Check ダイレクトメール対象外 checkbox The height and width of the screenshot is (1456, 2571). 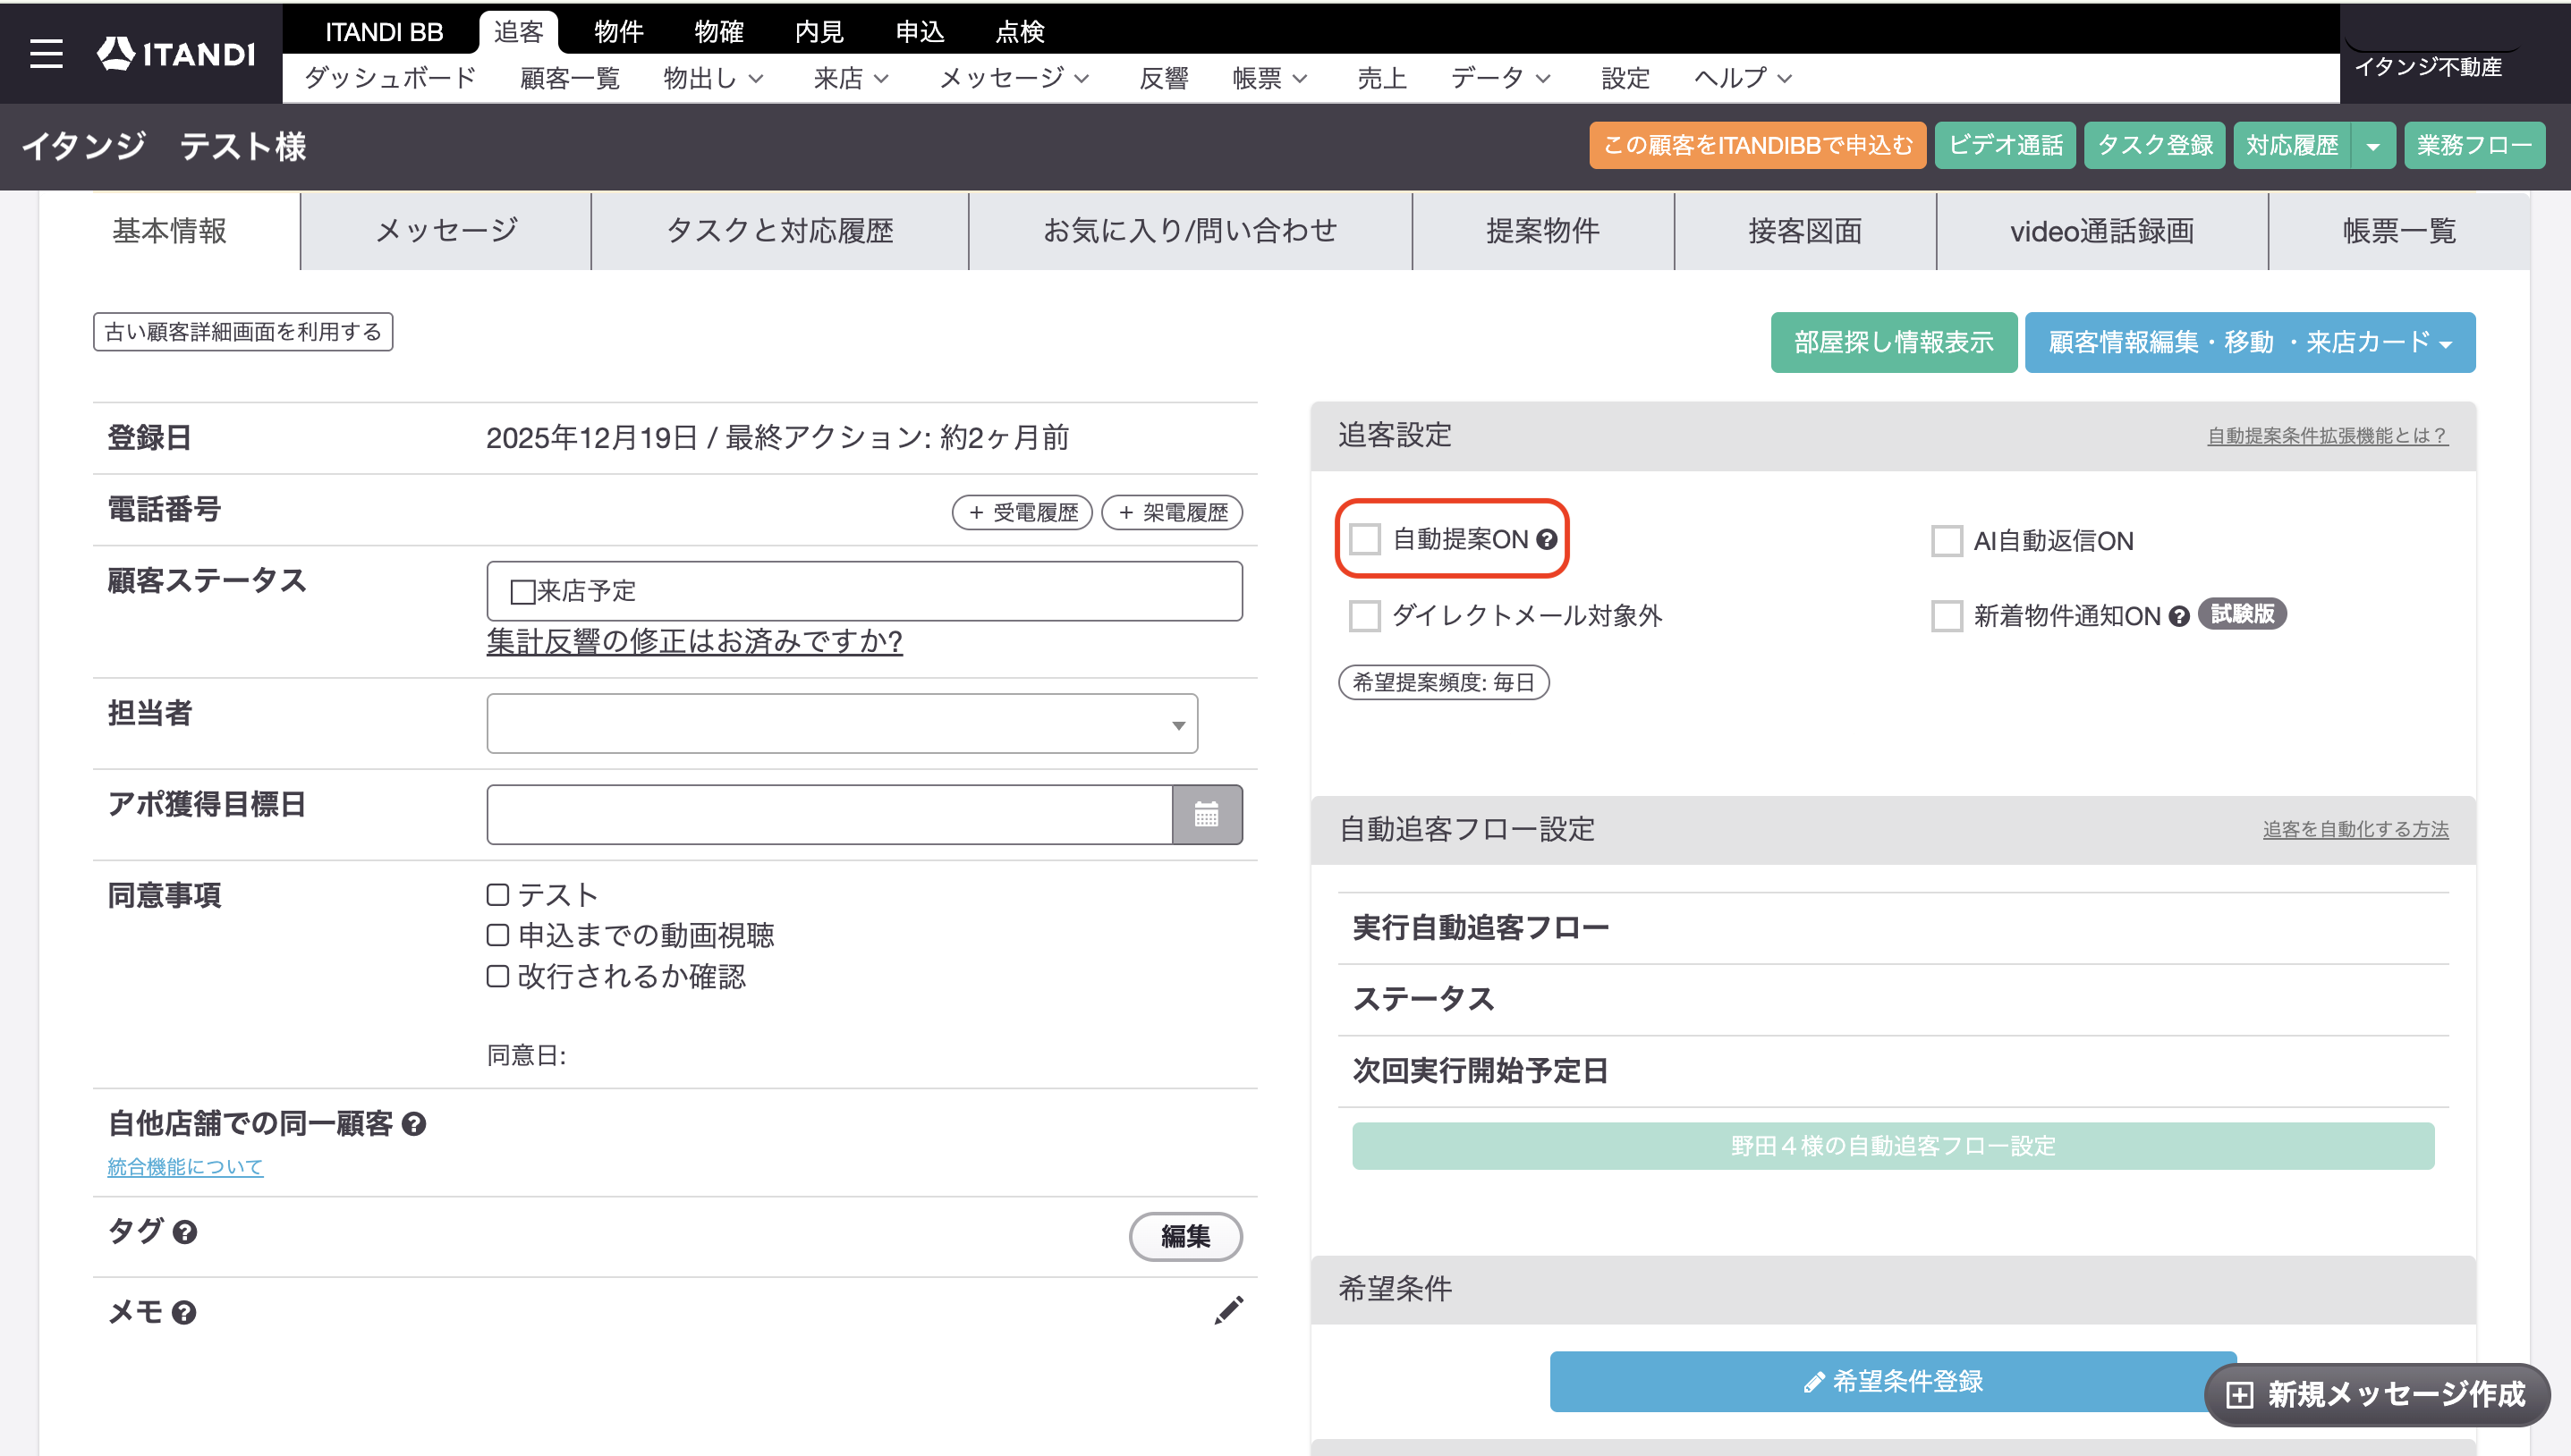pyautogui.click(x=1365, y=615)
